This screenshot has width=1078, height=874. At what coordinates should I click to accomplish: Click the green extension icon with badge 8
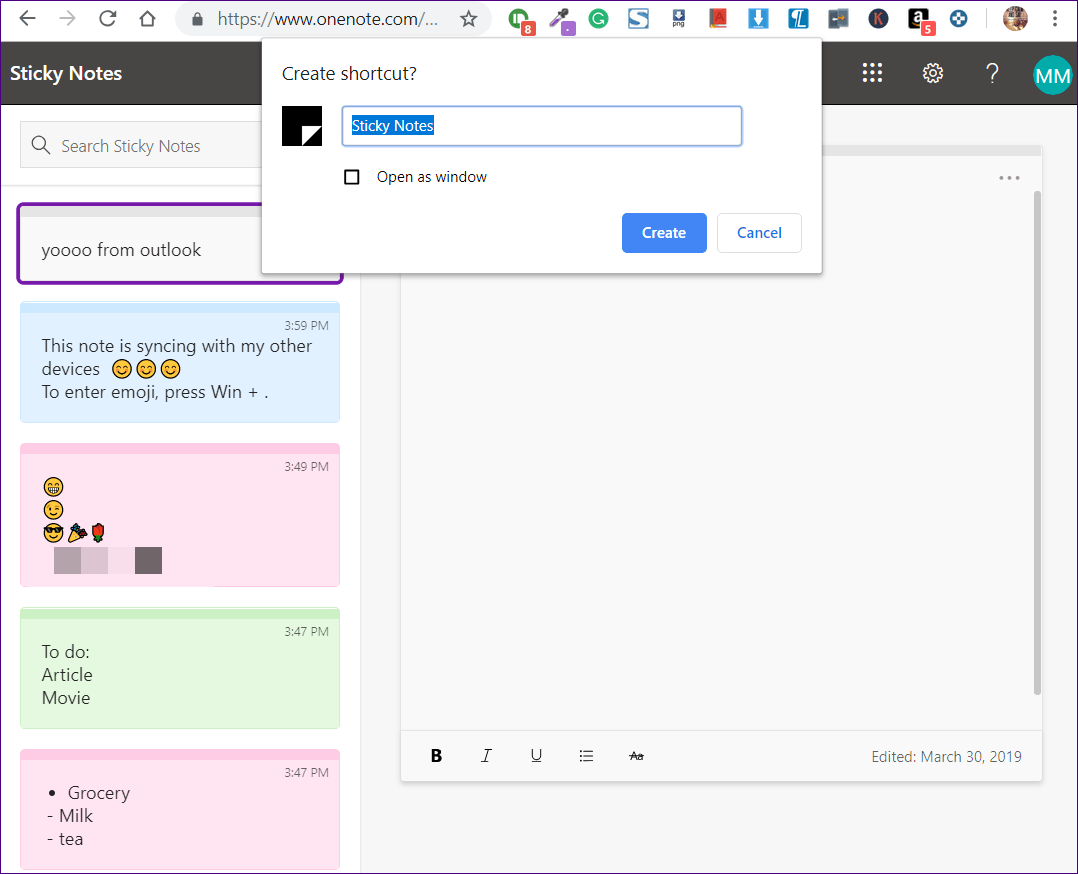click(x=521, y=19)
